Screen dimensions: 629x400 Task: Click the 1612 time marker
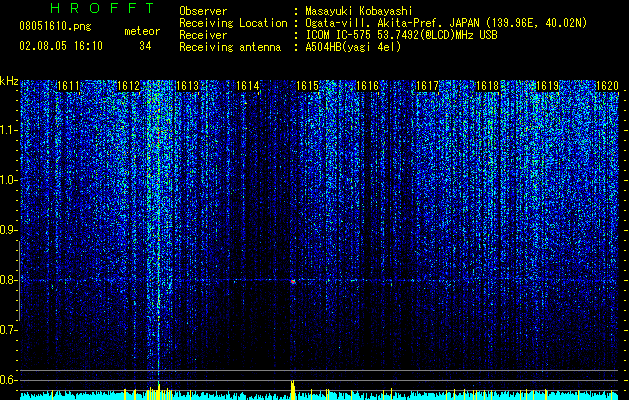click(x=128, y=86)
